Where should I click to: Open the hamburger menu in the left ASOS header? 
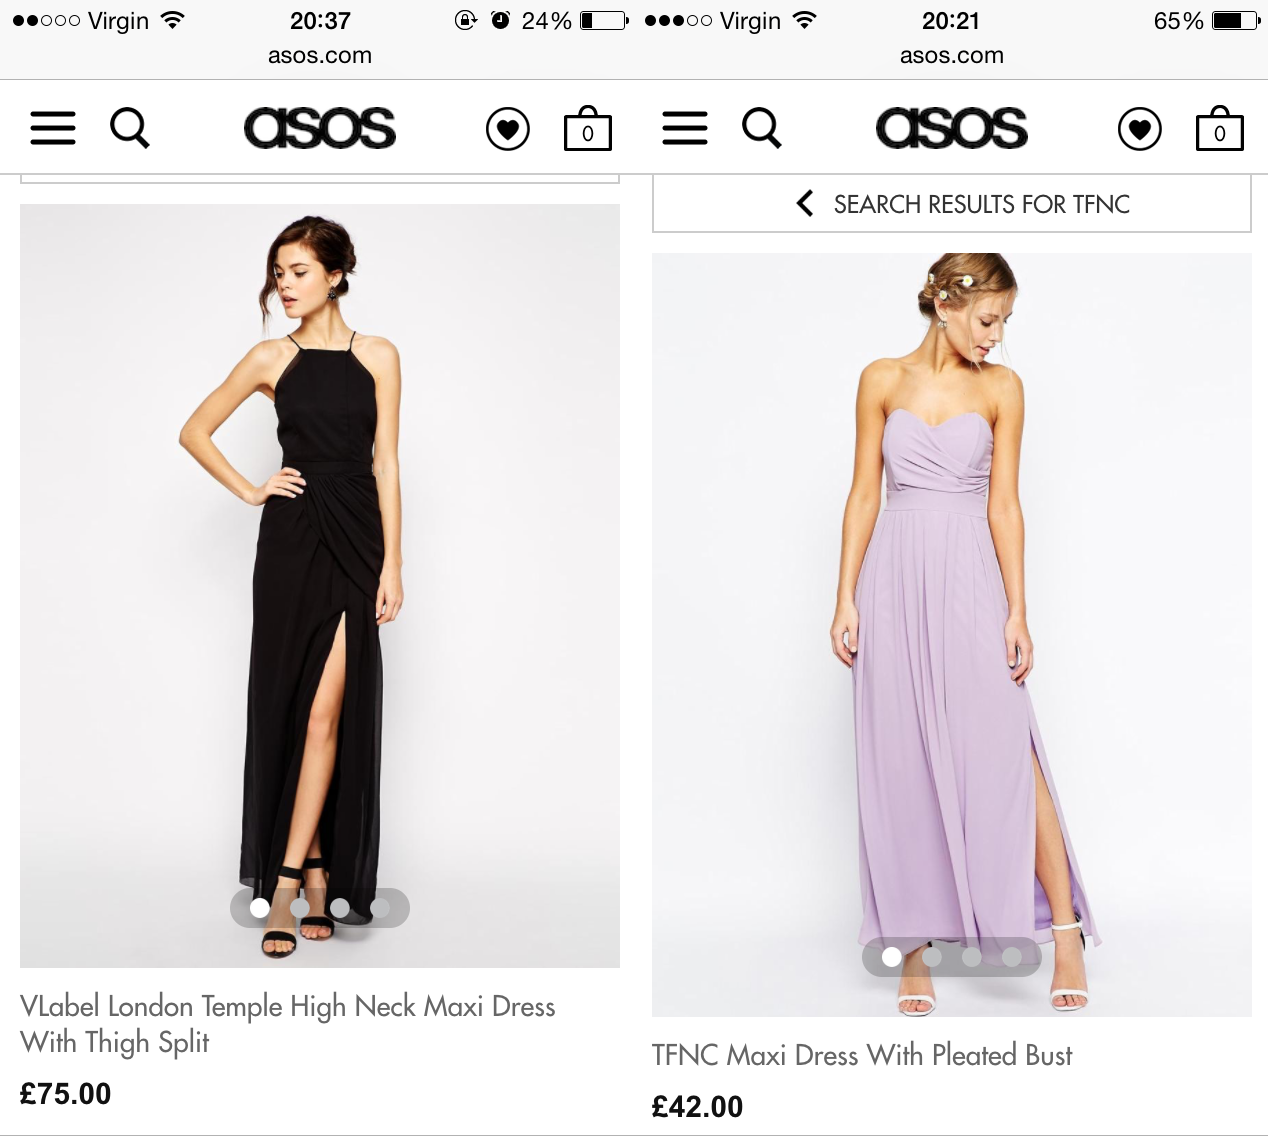pyautogui.click(x=53, y=128)
